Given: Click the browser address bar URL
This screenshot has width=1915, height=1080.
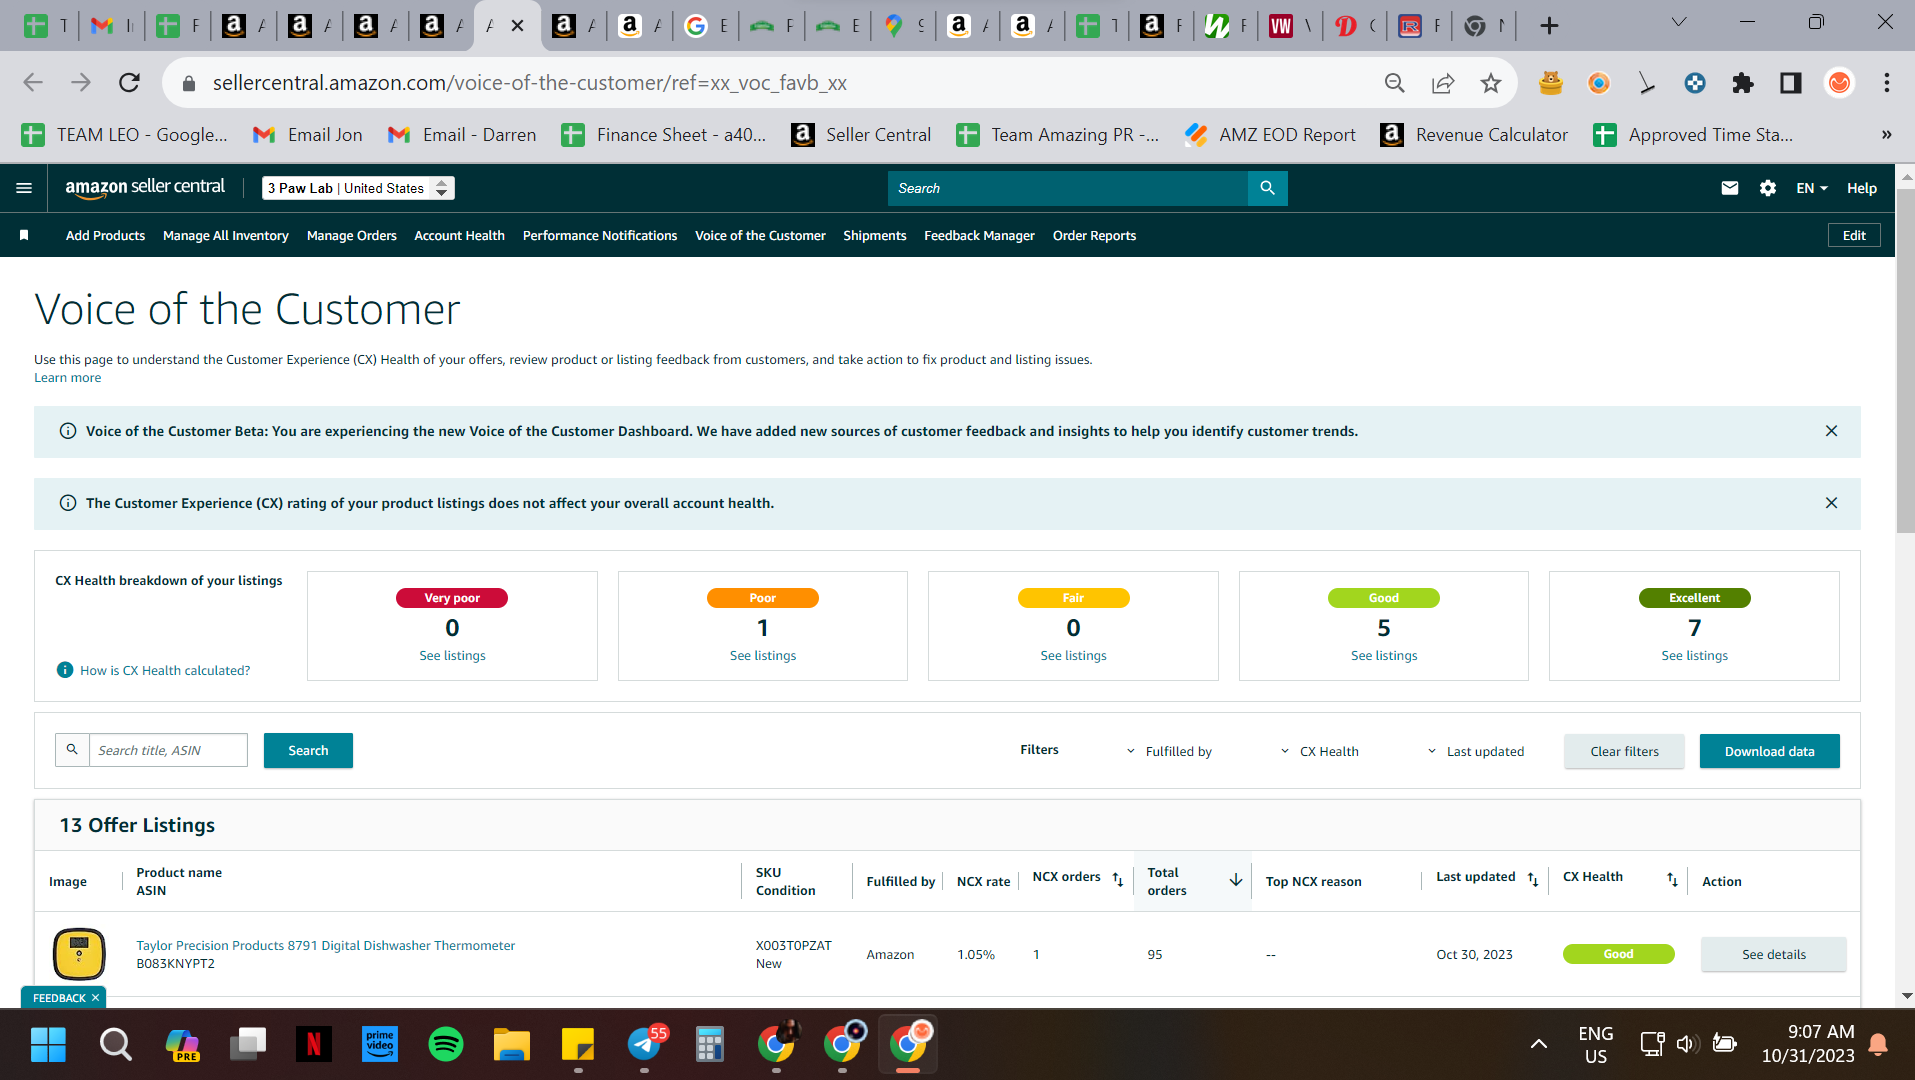Looking at the screenshot, I should (529, 83).
